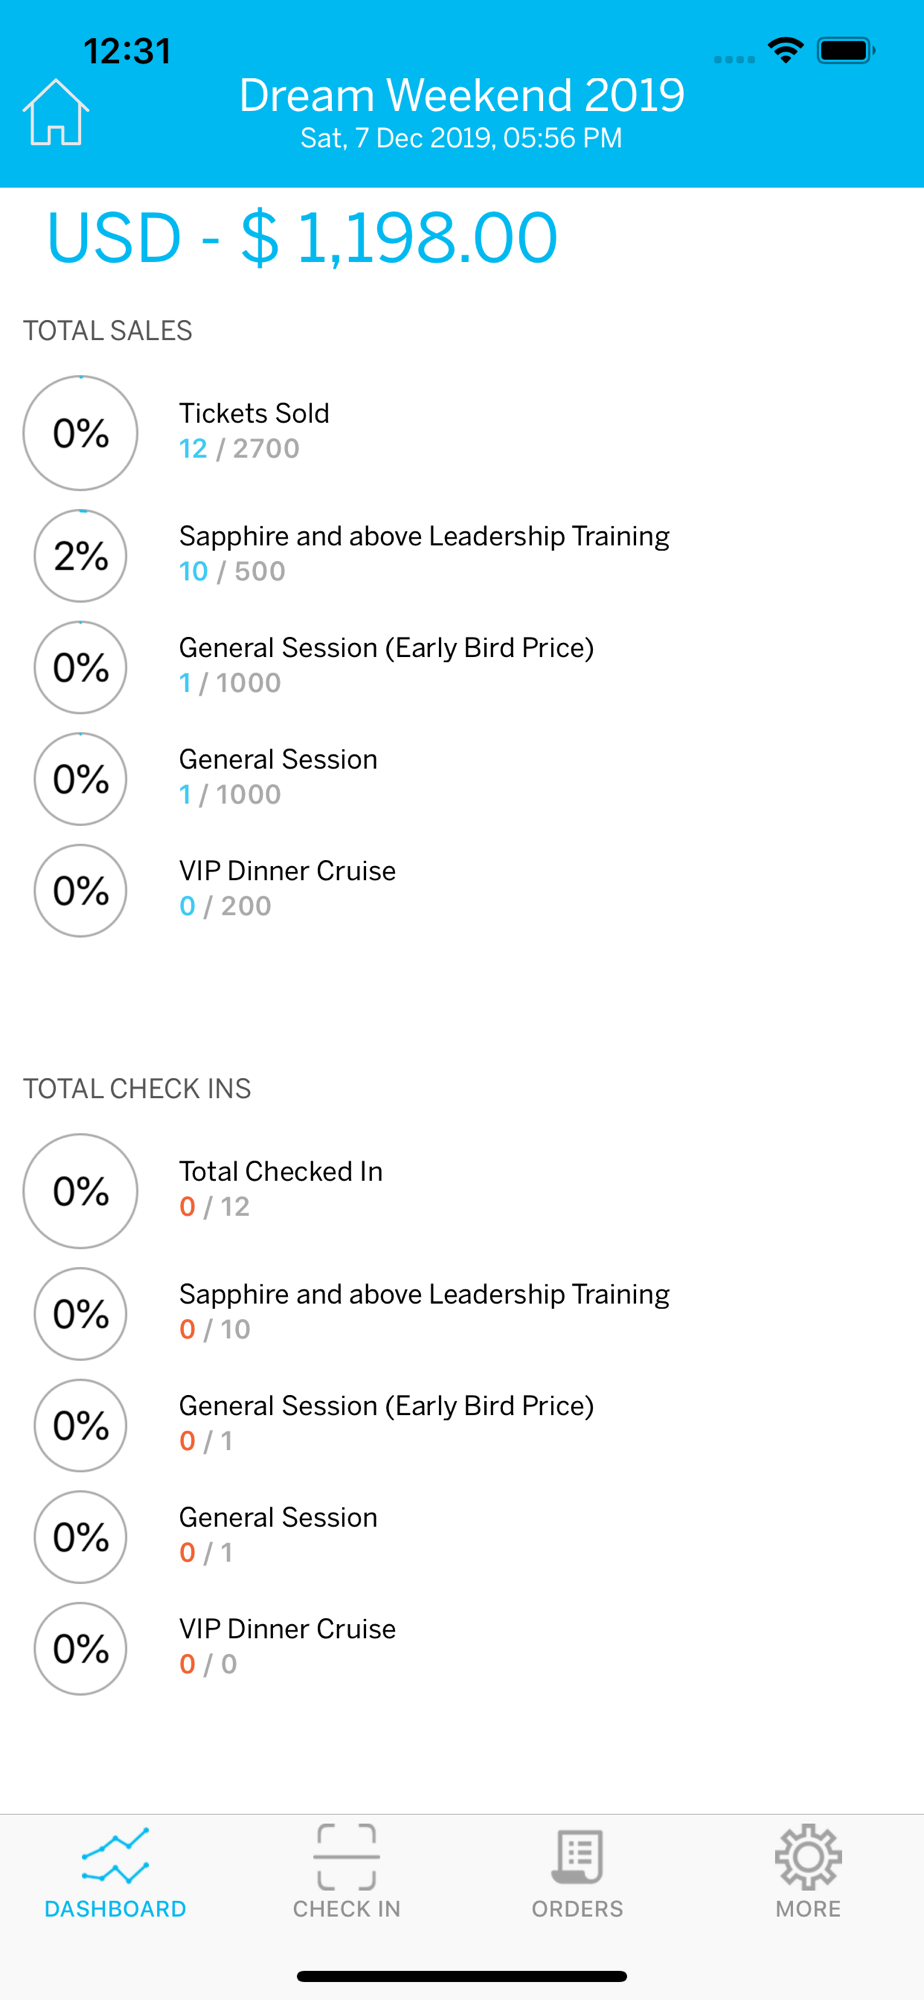Tap the USD - $ 1,198.00 total

(302, 238)
